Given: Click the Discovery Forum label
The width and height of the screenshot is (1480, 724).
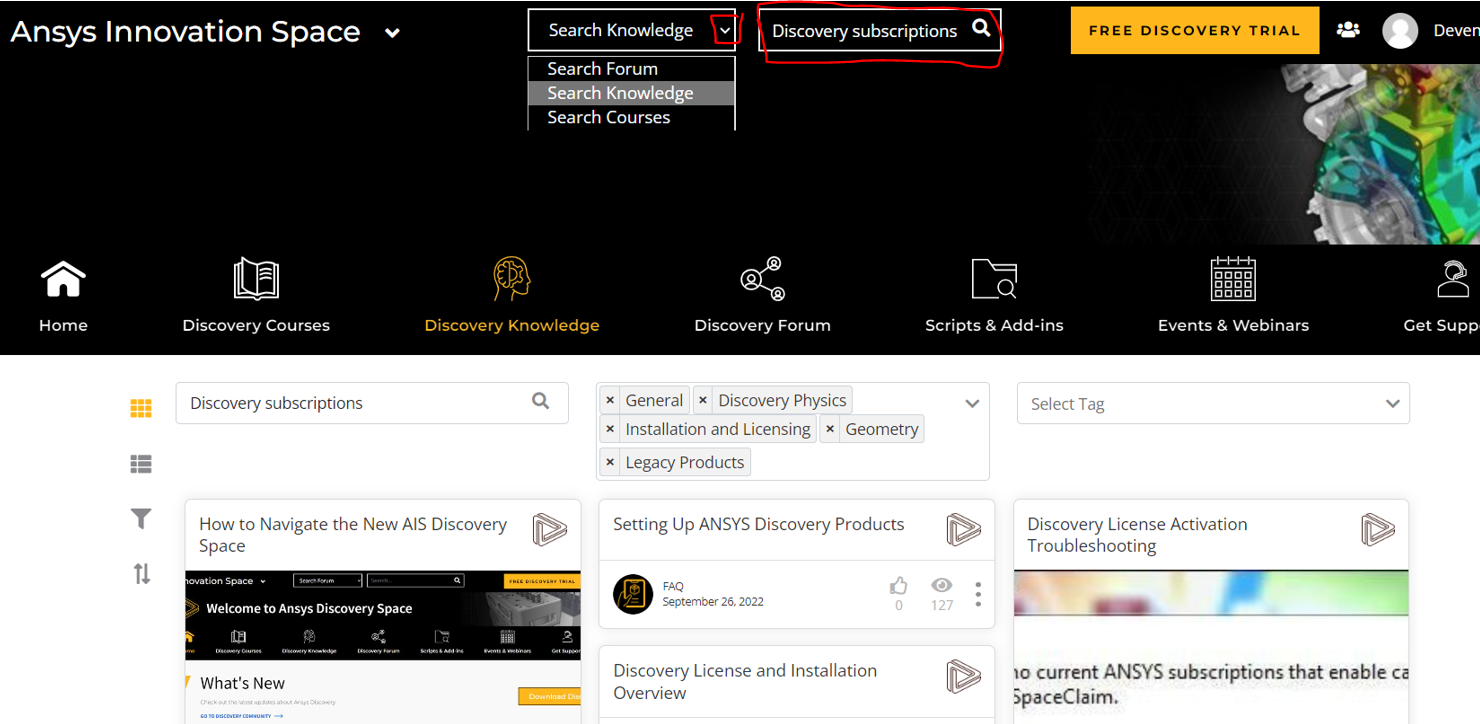Looking at the screenshot, I should (x=762, y=325).
